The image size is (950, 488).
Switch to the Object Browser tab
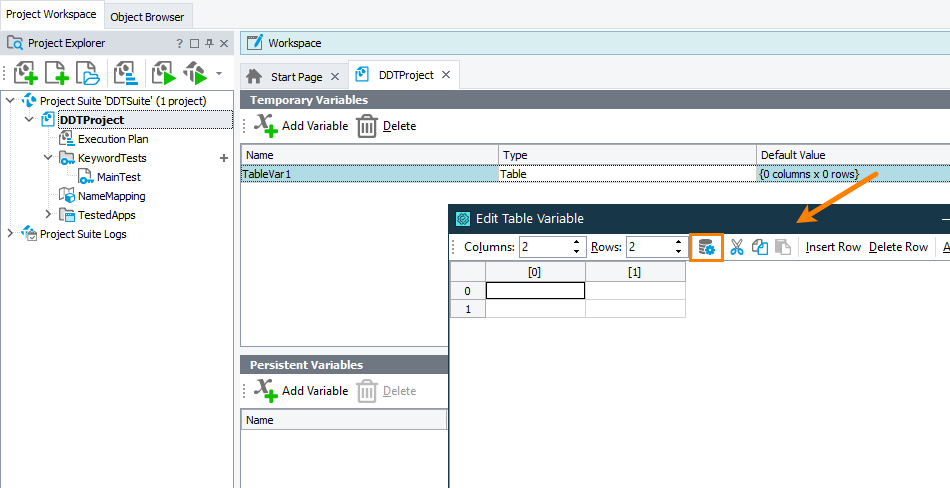pos(147,16)
